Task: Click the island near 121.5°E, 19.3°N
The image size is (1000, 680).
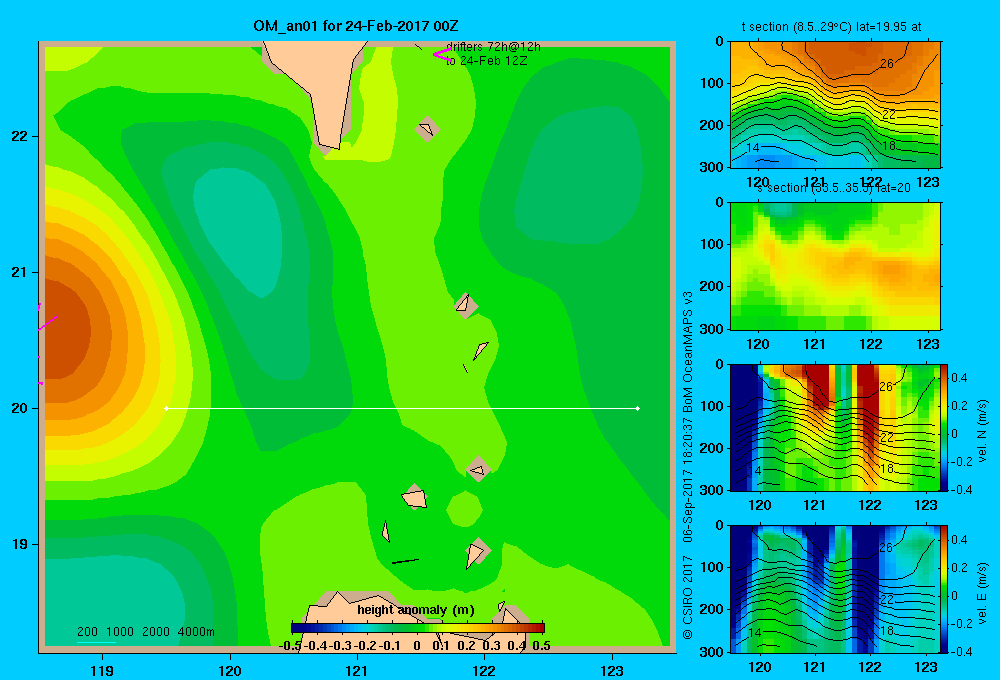Action: tap(415, 497)
